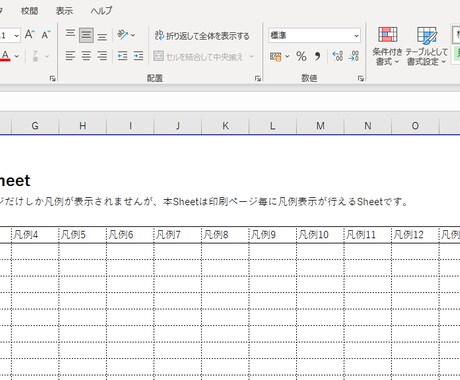Click the 凡例10 cell
The width and height of the screenshot is (460, 380).
320,235
